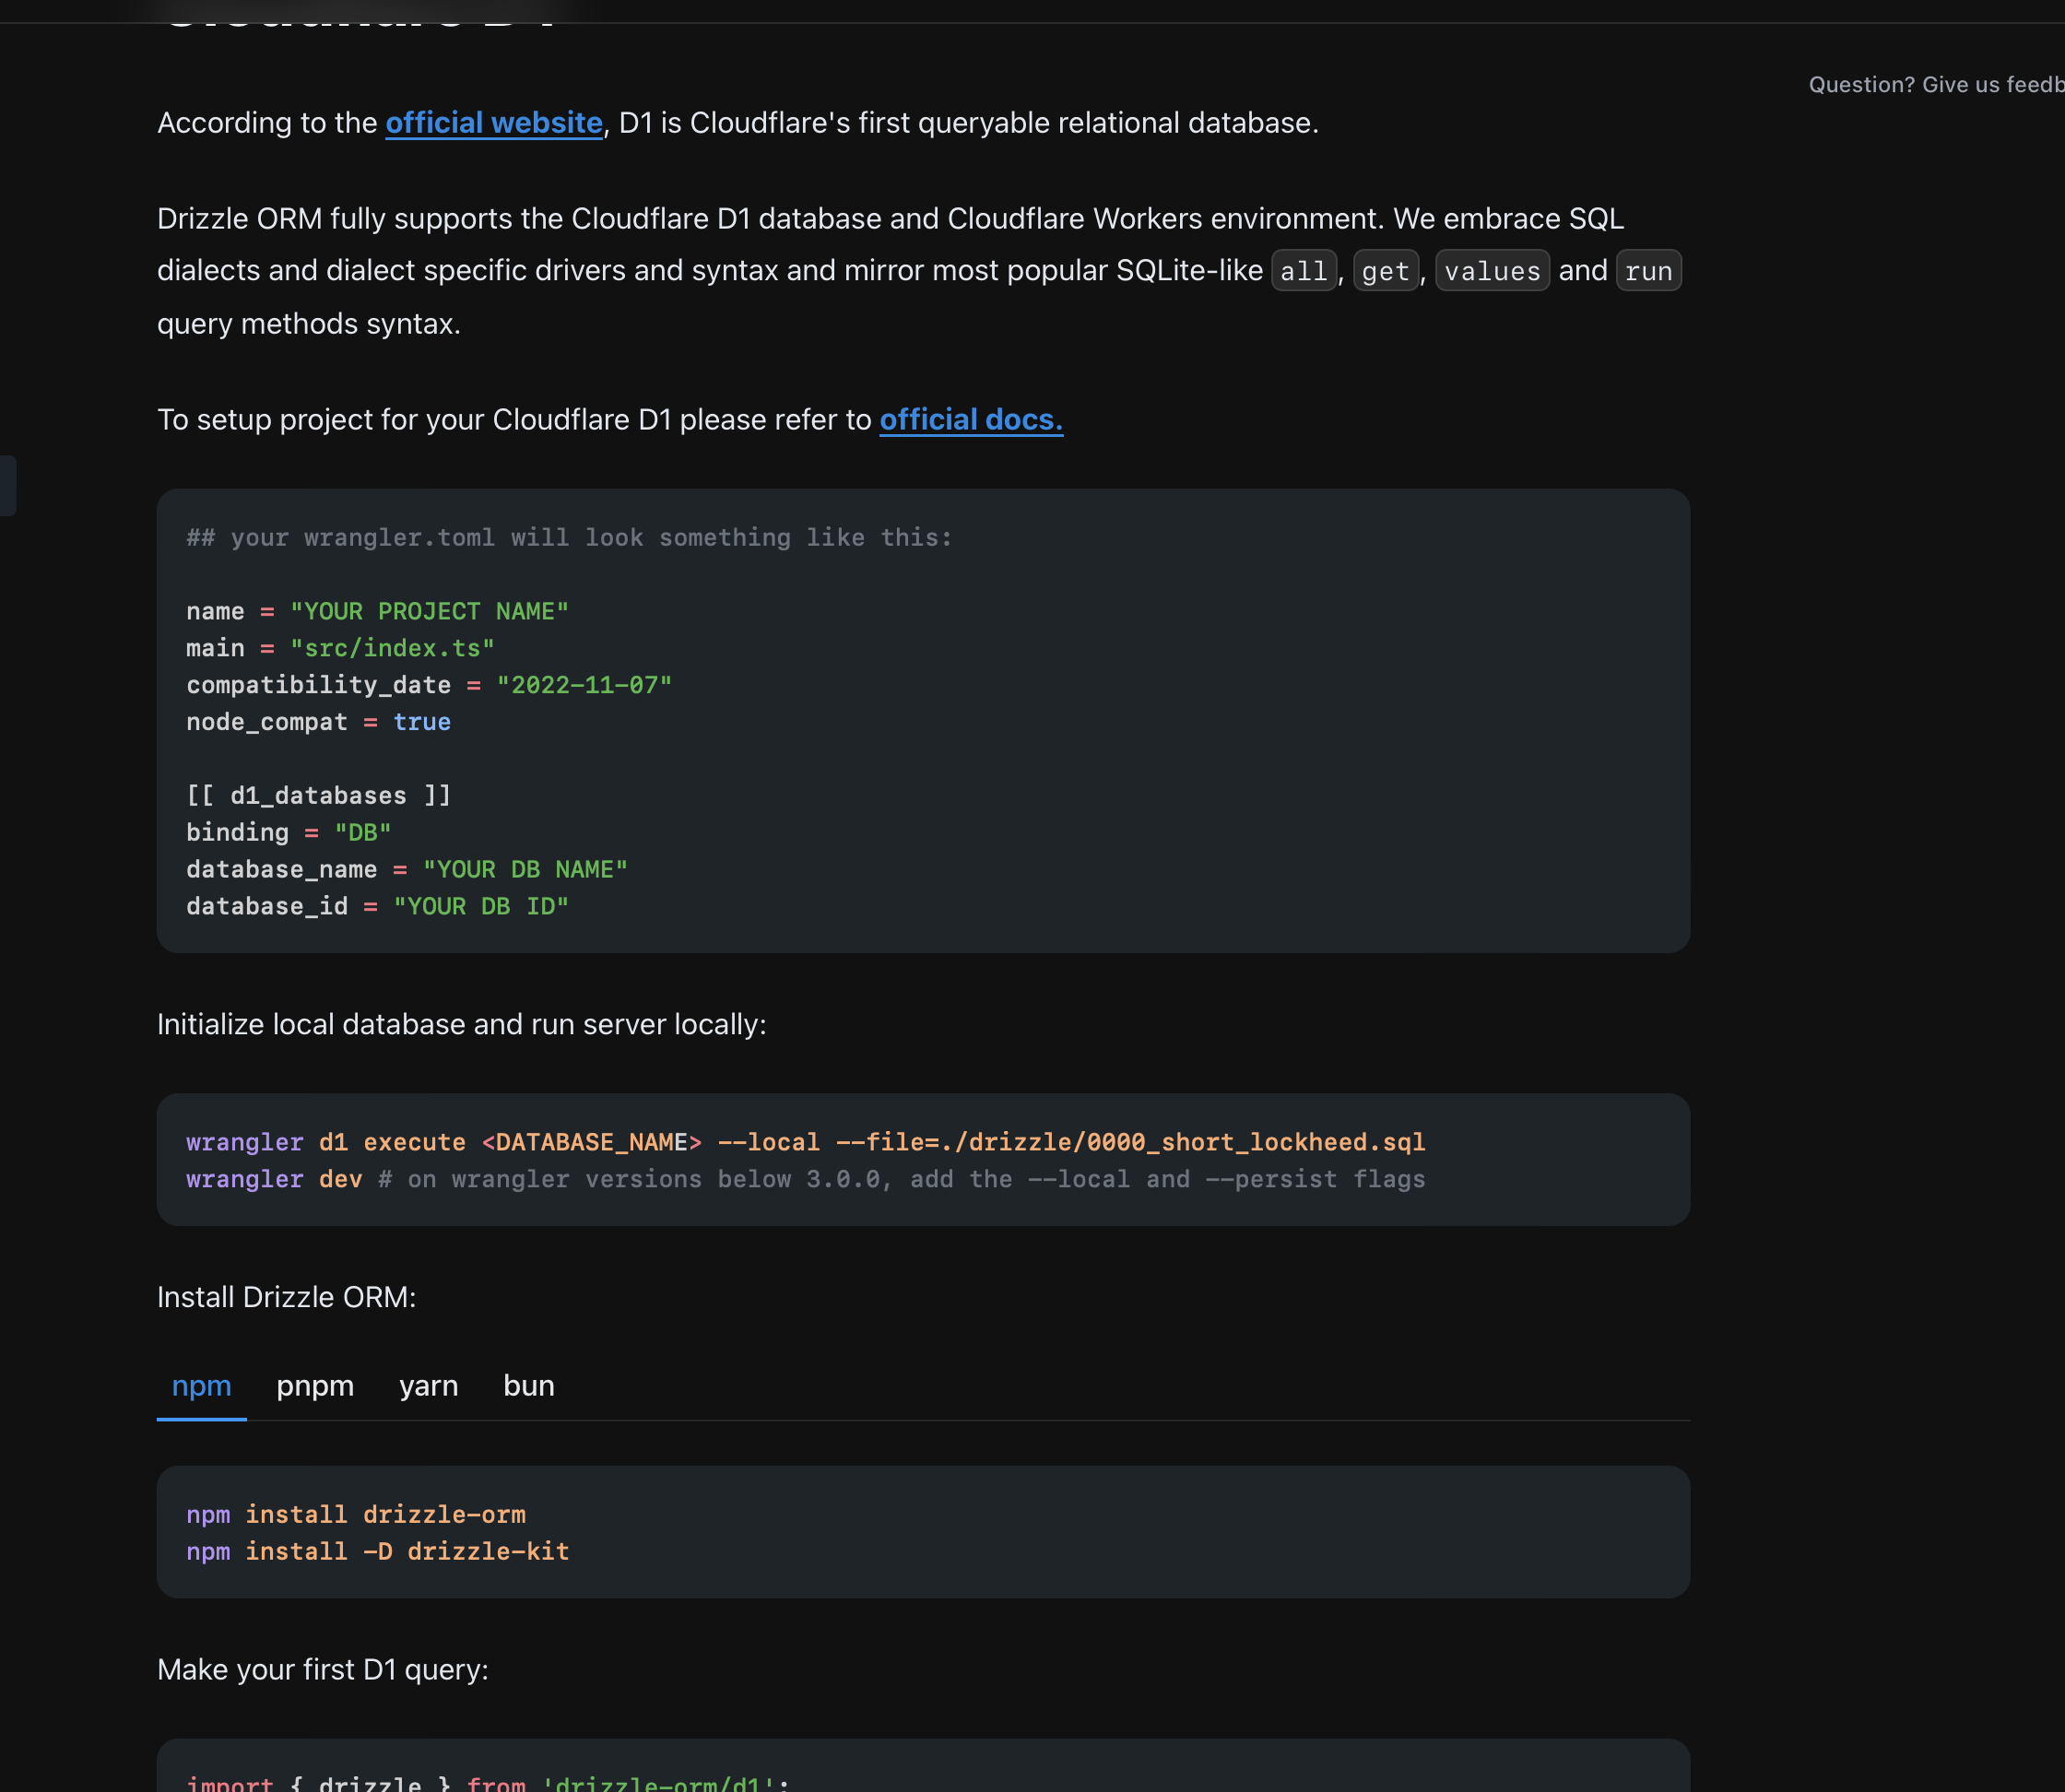This screenshot has height=1792, width=2065.
Task: Switch to the bun tab
Action: (x=528, y=1386)
